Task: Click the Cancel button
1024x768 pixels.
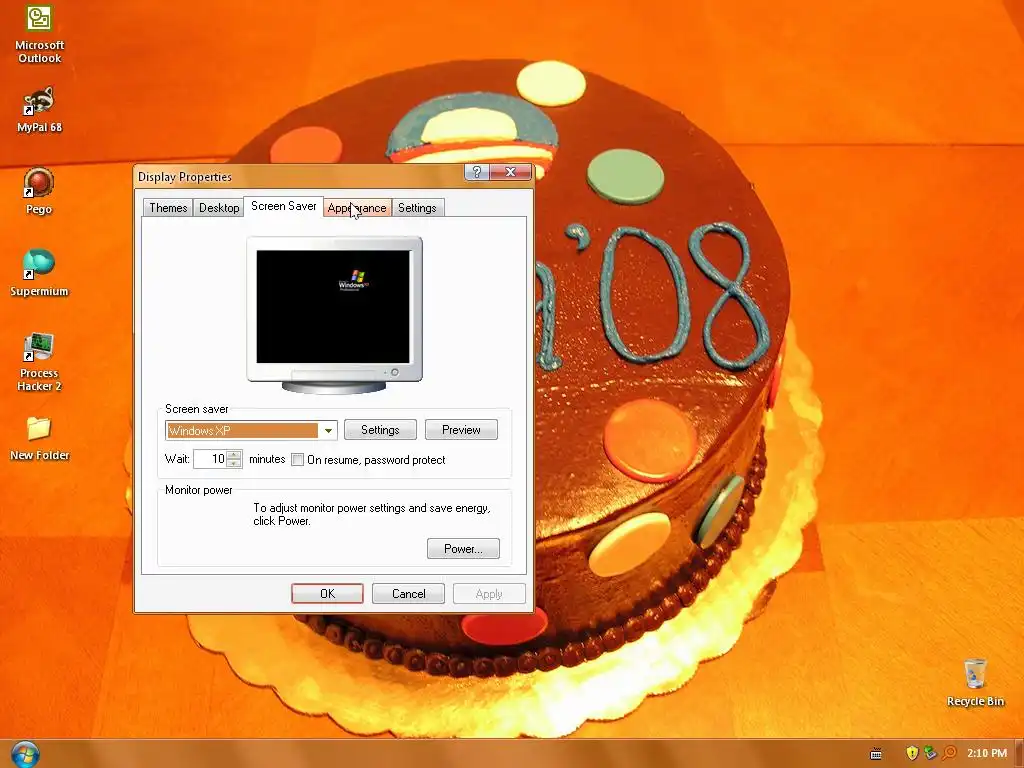Action: coord(408,594)
